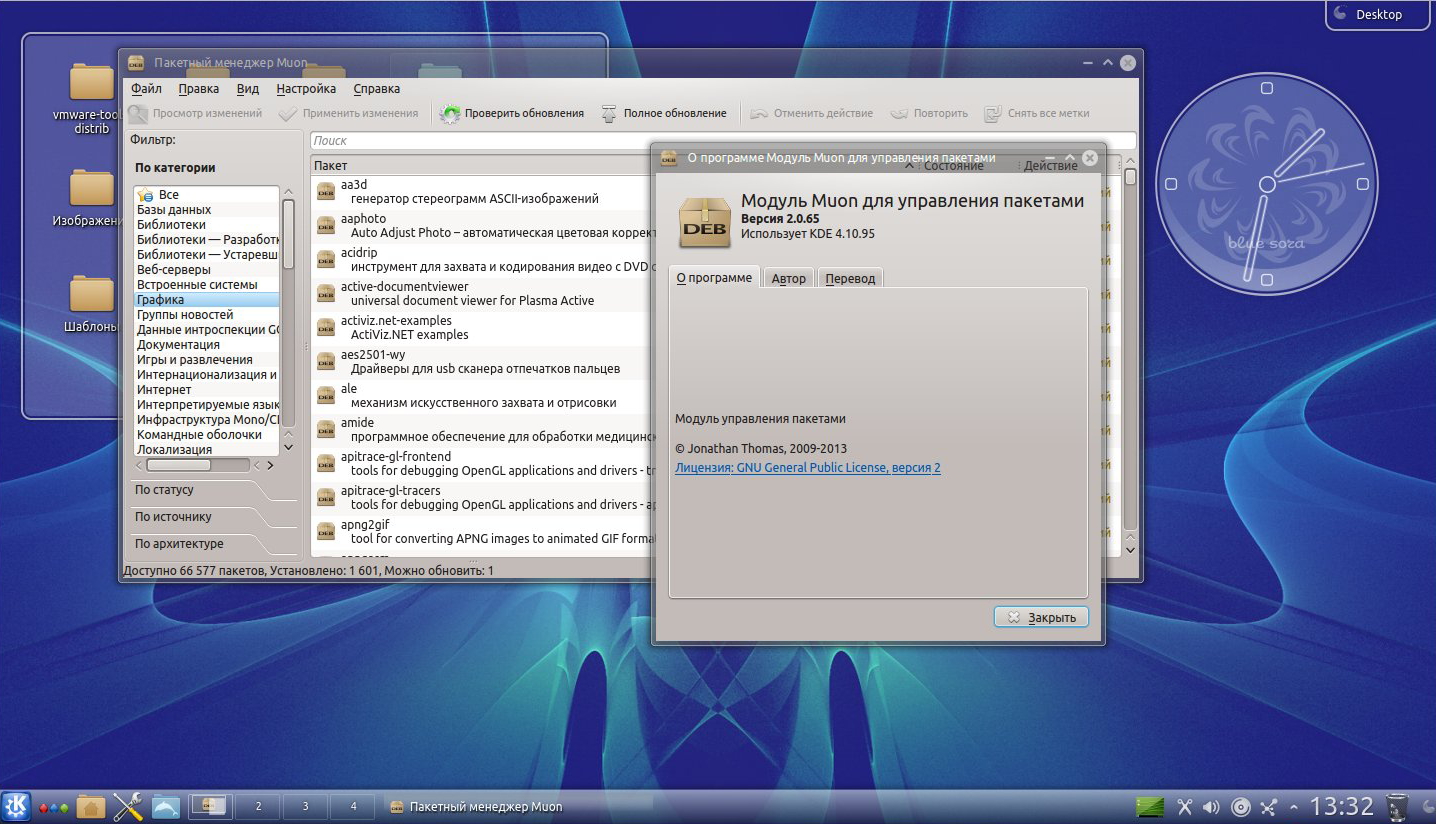Click the aes2501-wy package icon
This screenshot has height=824, width=1436.
coord(326,362)
